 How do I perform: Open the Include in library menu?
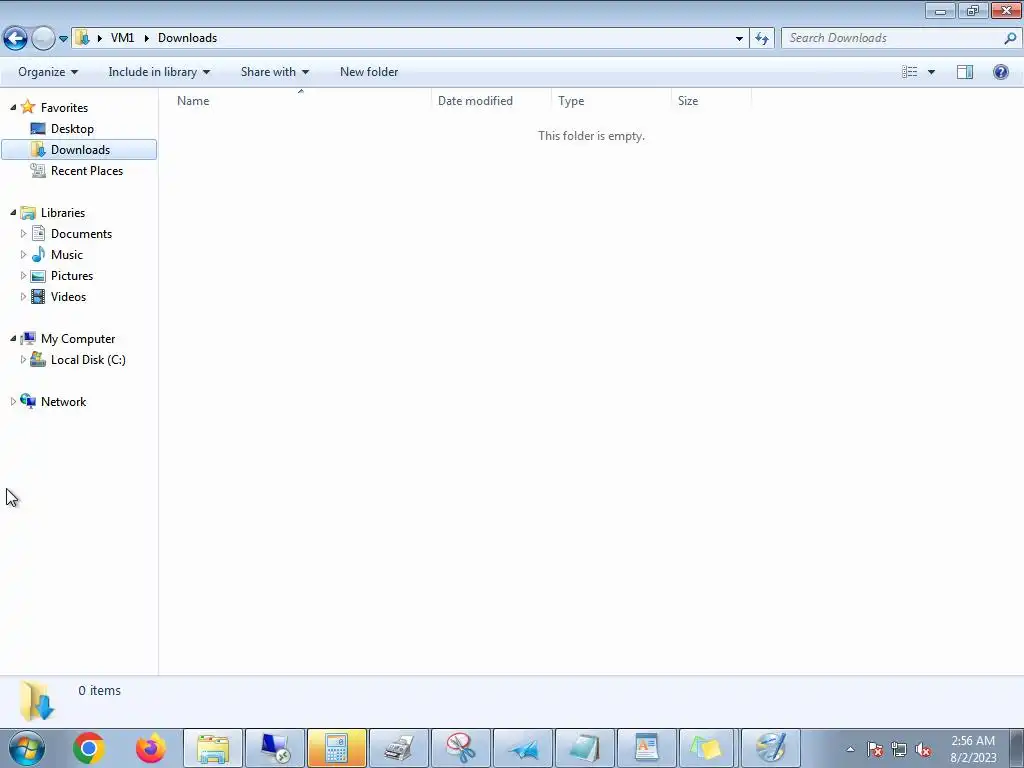159,72
